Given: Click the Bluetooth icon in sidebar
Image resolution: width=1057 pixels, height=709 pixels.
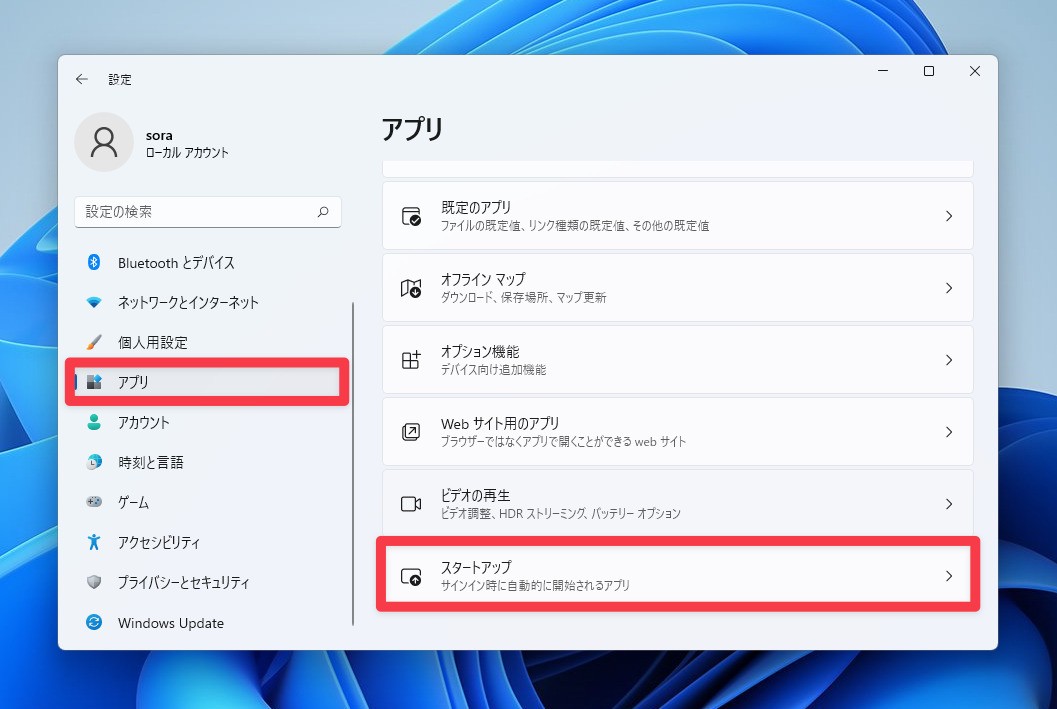Looking at the screenshot, I should 94,262.
